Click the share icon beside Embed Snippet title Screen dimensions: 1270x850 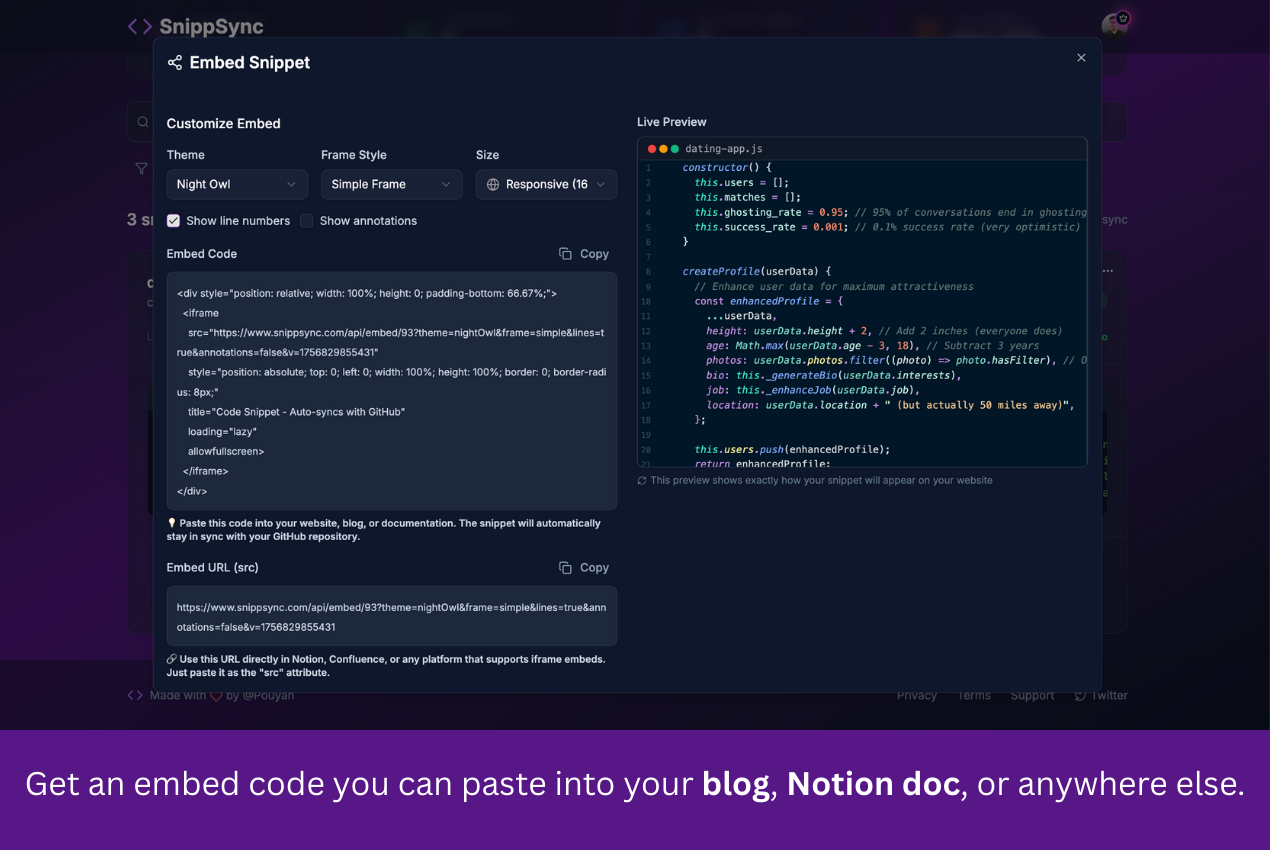tap(175, 63)
